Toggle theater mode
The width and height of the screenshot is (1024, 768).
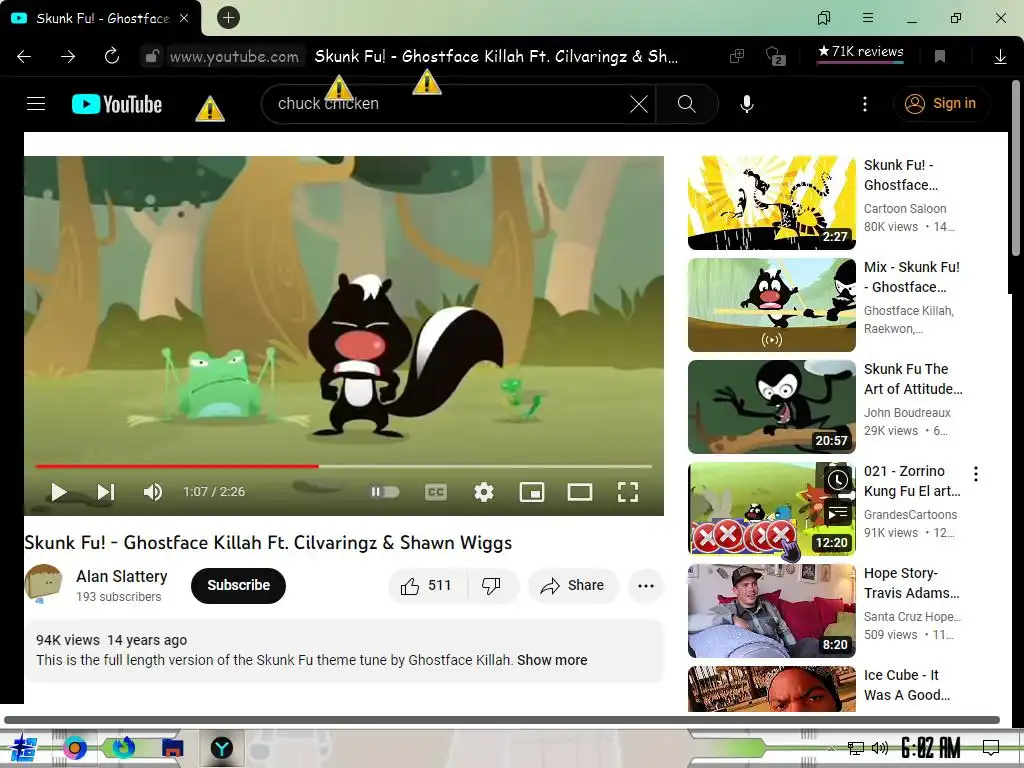click(x=579, y=492)
